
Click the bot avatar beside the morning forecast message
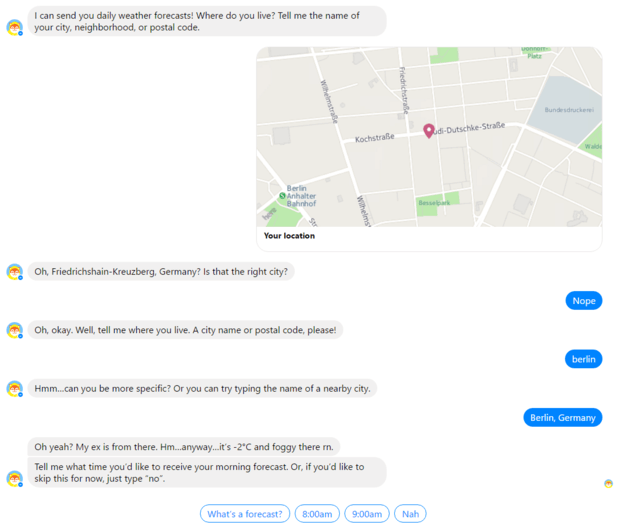(x=15, y=479)
